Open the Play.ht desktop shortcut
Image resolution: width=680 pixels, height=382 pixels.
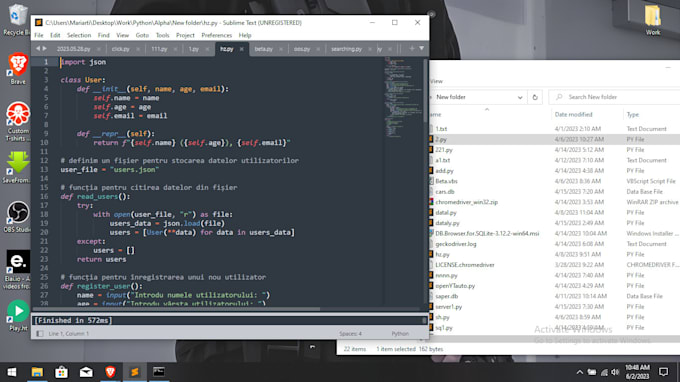pyautogui.click(x=18, y=315)
